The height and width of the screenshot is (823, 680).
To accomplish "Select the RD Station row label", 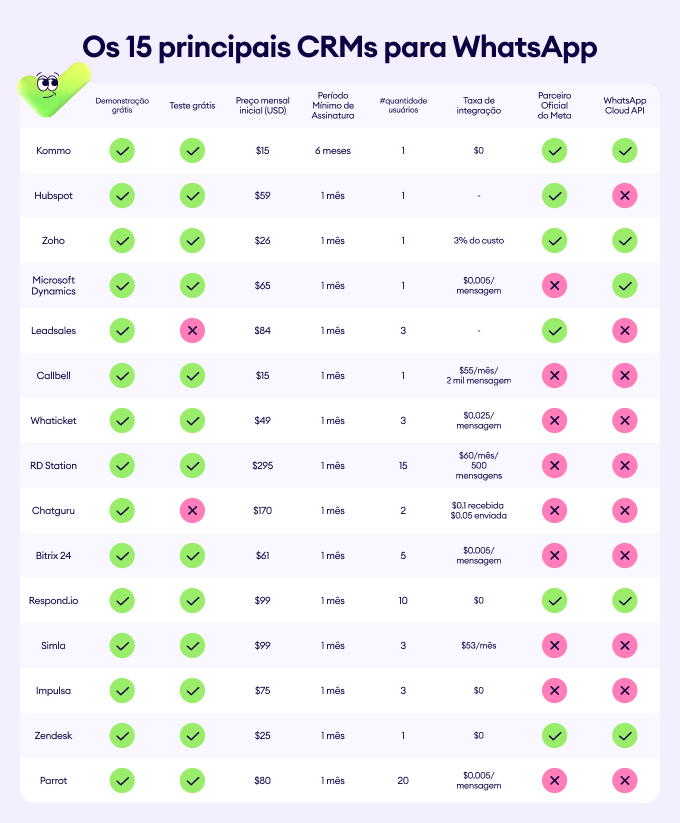I will click(54, 465).
